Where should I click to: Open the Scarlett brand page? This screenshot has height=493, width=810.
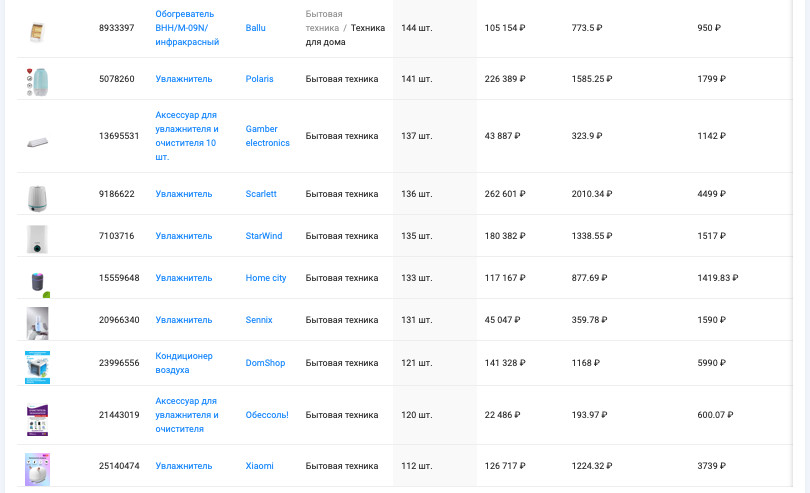(x=261, y=194)
